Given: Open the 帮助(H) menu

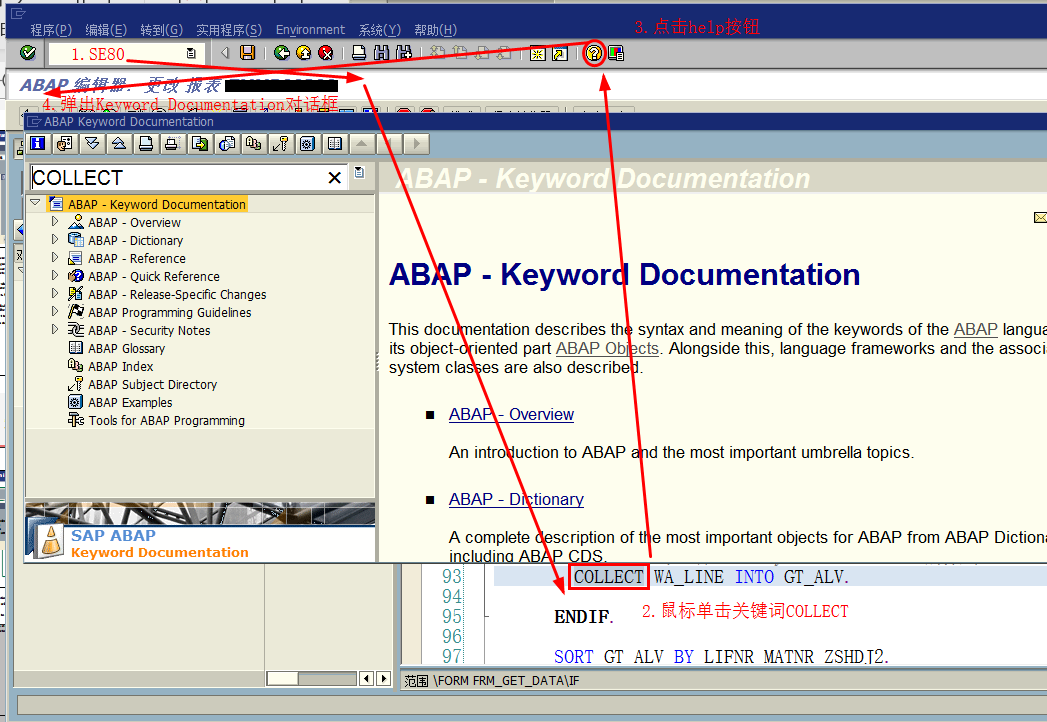Looking at the screenshot, I should 435,29.
